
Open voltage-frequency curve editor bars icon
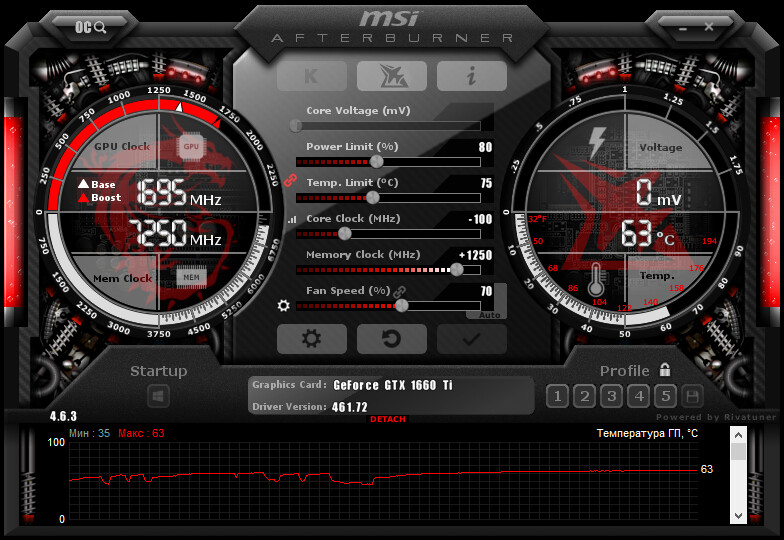(x=292, y=219)
